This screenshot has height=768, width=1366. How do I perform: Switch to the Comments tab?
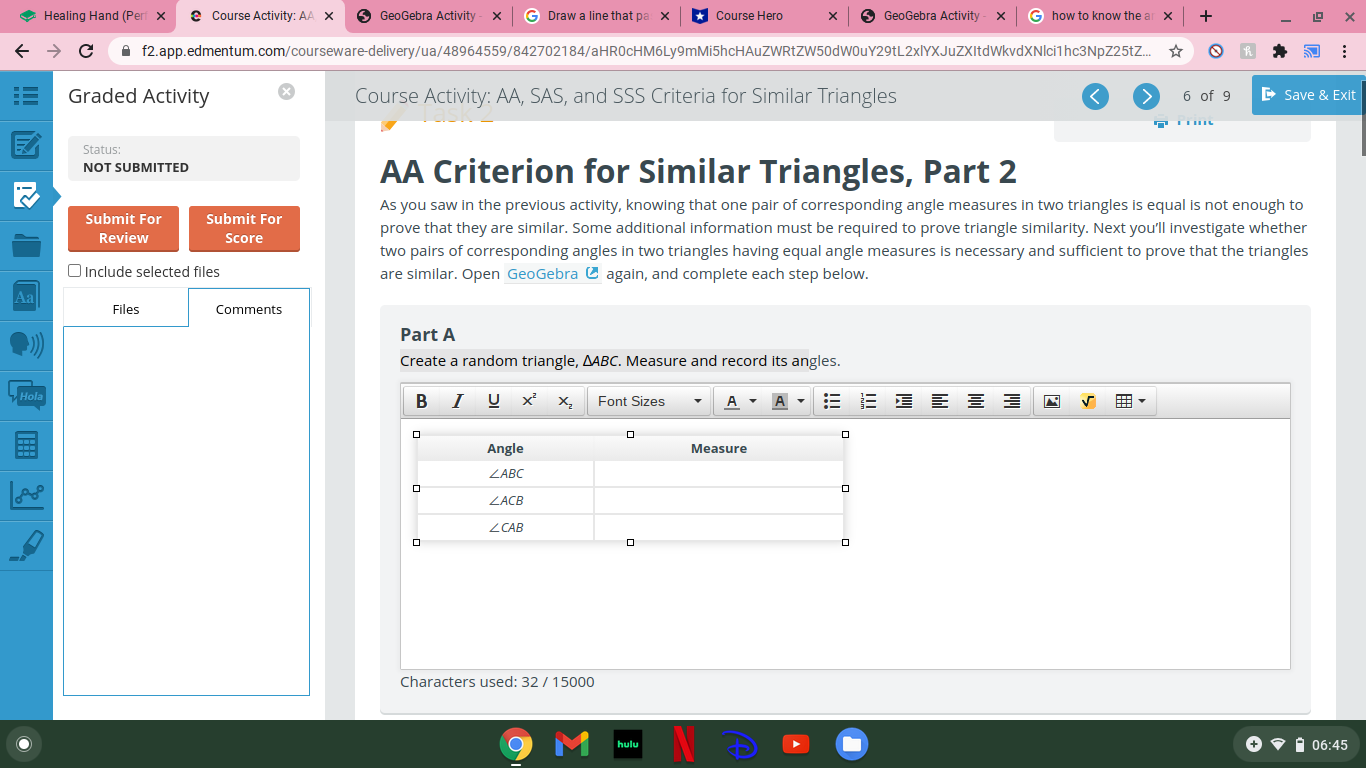point(249,309)
